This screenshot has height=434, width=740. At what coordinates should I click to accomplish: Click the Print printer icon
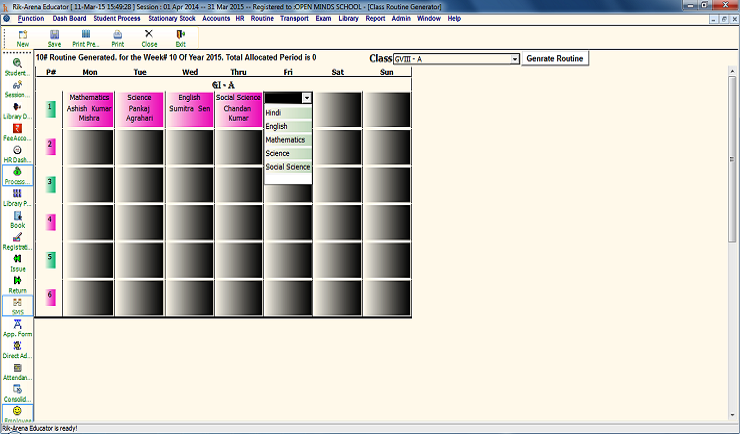118,38
